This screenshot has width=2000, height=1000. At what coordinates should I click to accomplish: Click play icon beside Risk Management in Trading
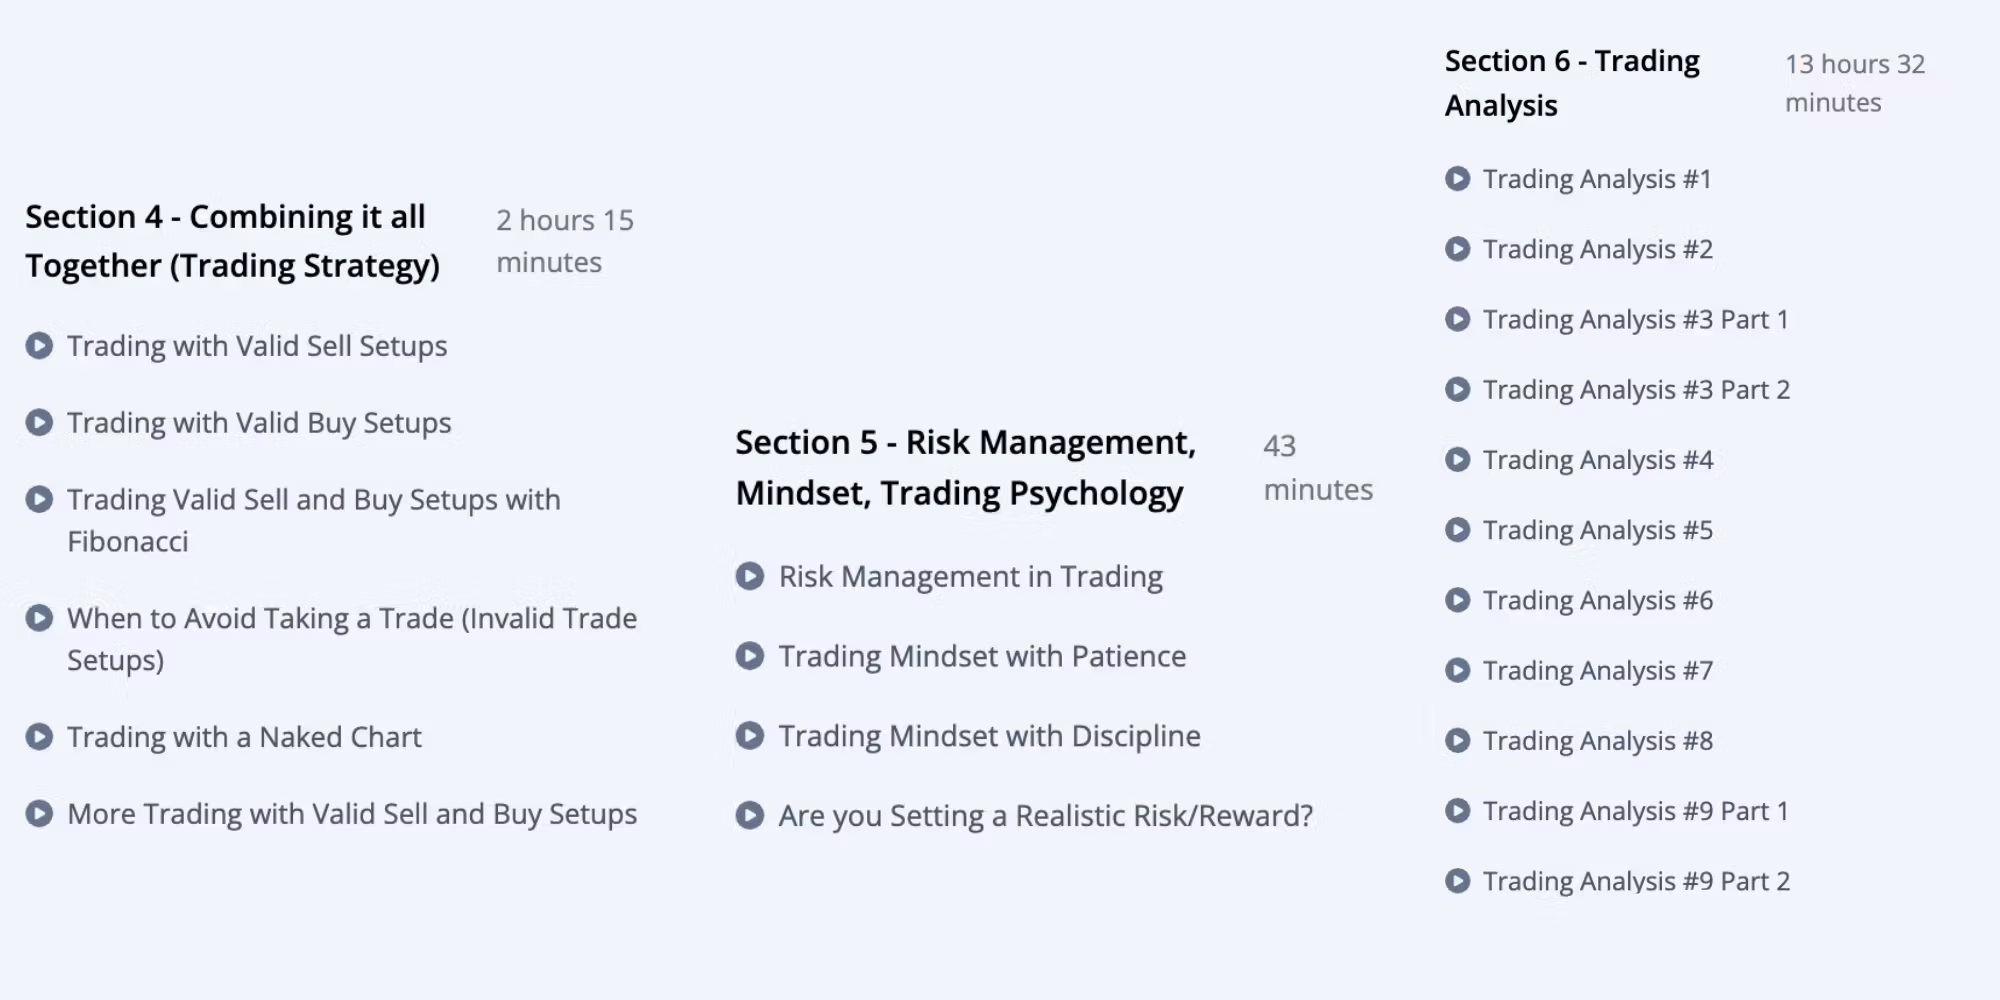[750, 577]
